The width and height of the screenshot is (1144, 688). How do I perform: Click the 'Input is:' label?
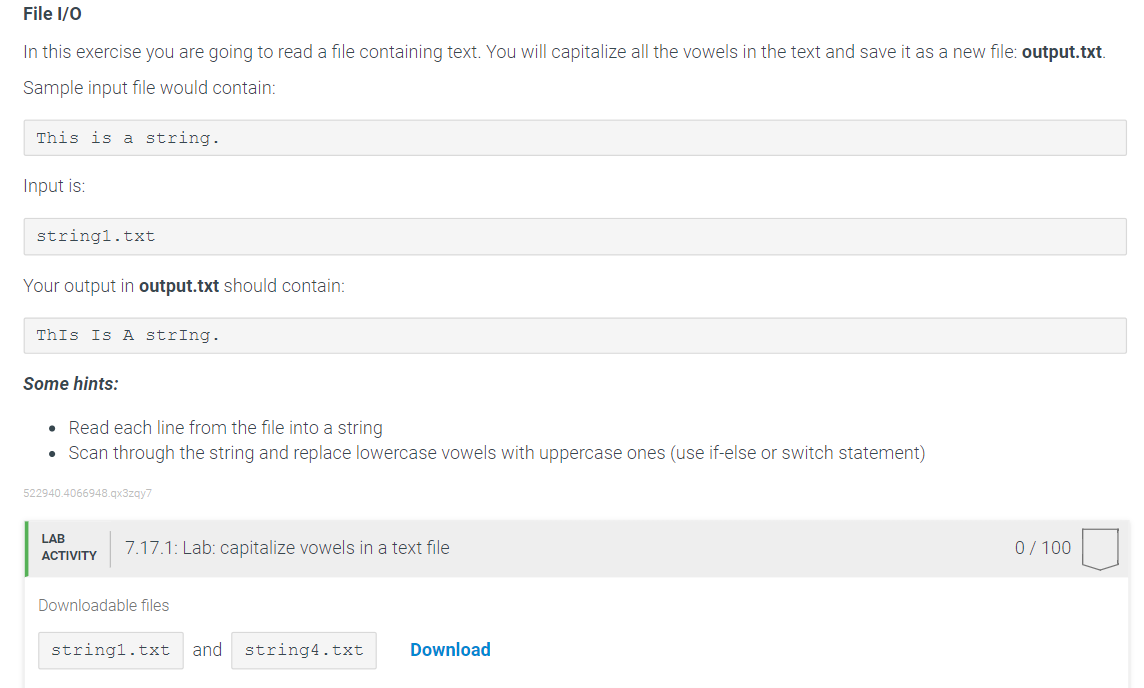click(x=54, y=186)
